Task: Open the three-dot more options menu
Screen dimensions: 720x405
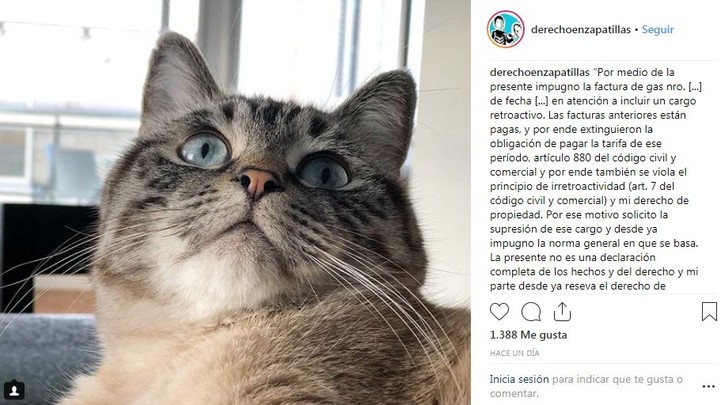Action: click(709, 387)
